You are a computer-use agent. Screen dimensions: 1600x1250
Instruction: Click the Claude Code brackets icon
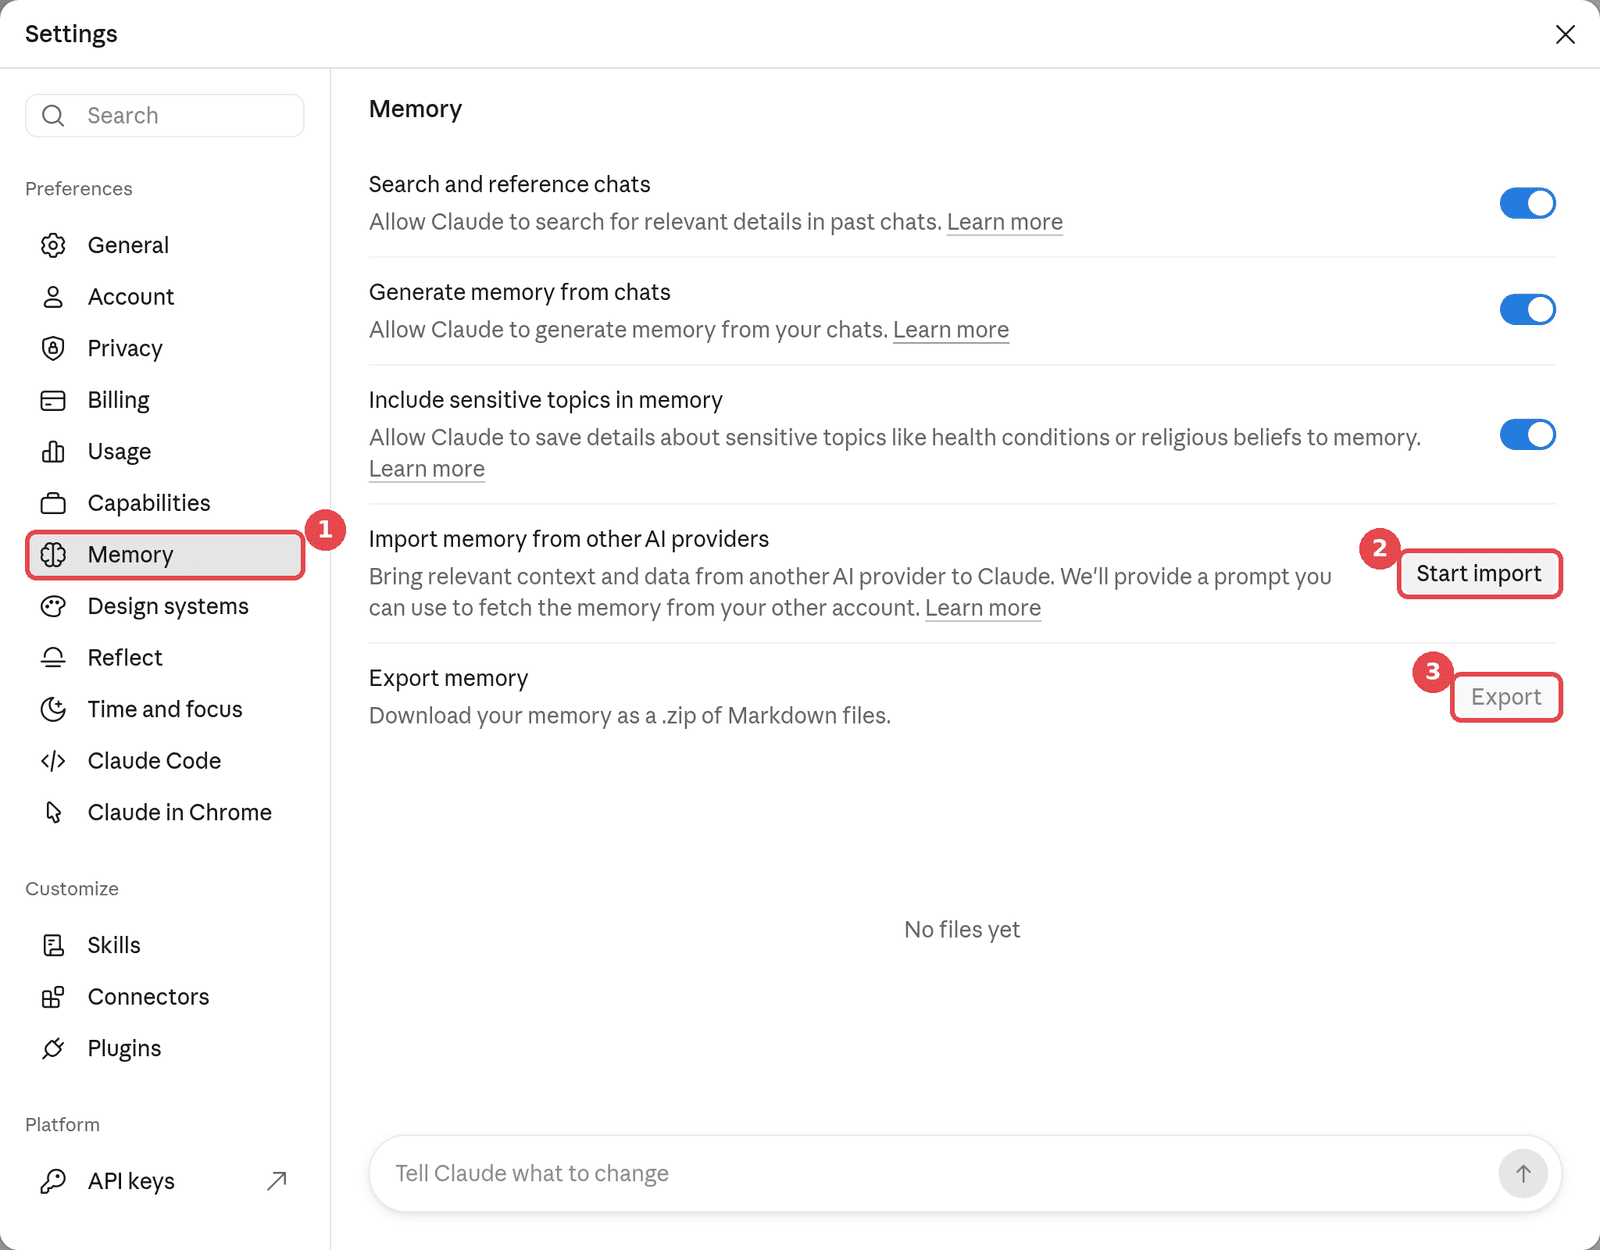tap(53, 761)
